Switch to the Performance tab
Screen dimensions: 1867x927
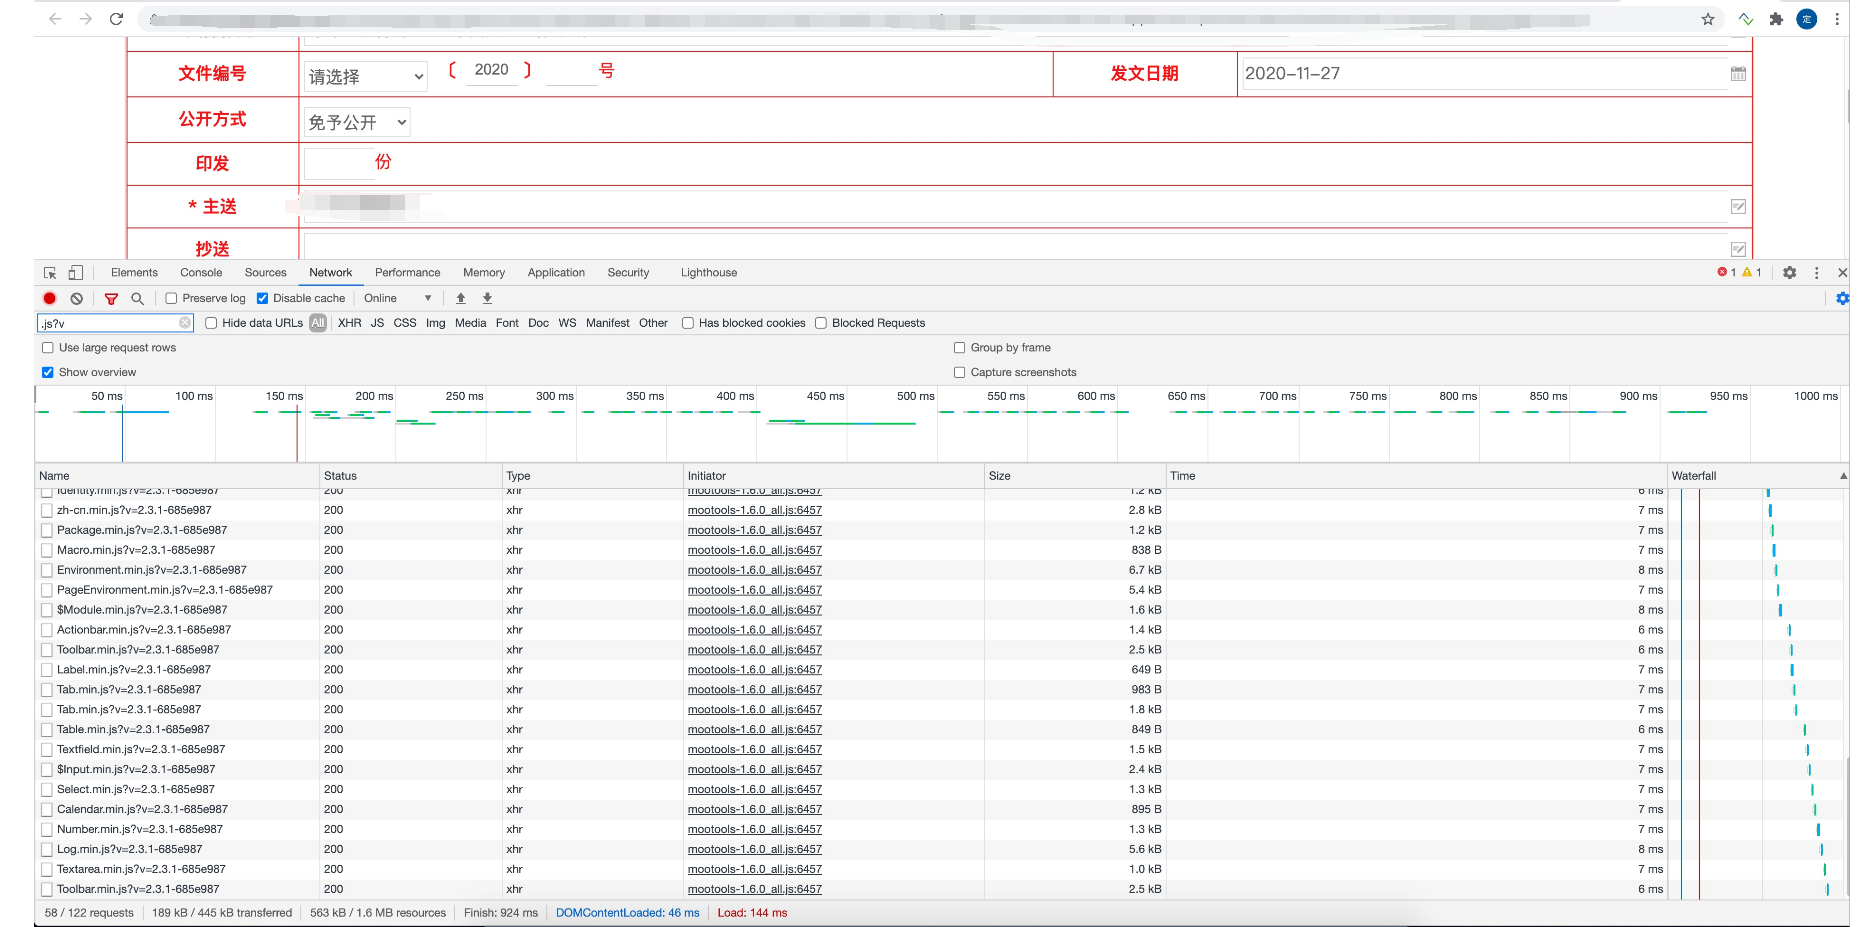tap(407, 273)
